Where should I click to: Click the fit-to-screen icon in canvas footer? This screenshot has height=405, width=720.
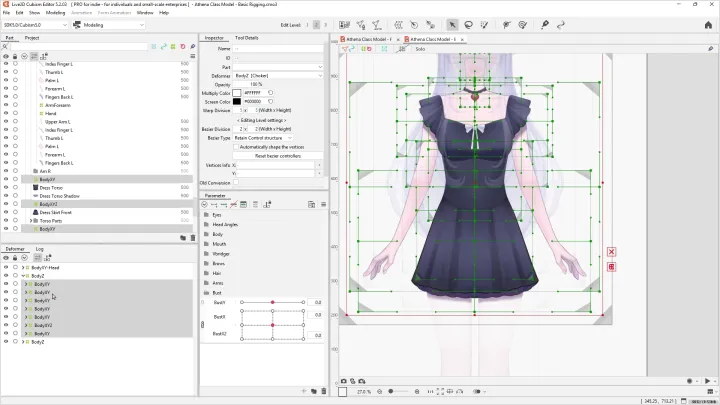[440, 392]
